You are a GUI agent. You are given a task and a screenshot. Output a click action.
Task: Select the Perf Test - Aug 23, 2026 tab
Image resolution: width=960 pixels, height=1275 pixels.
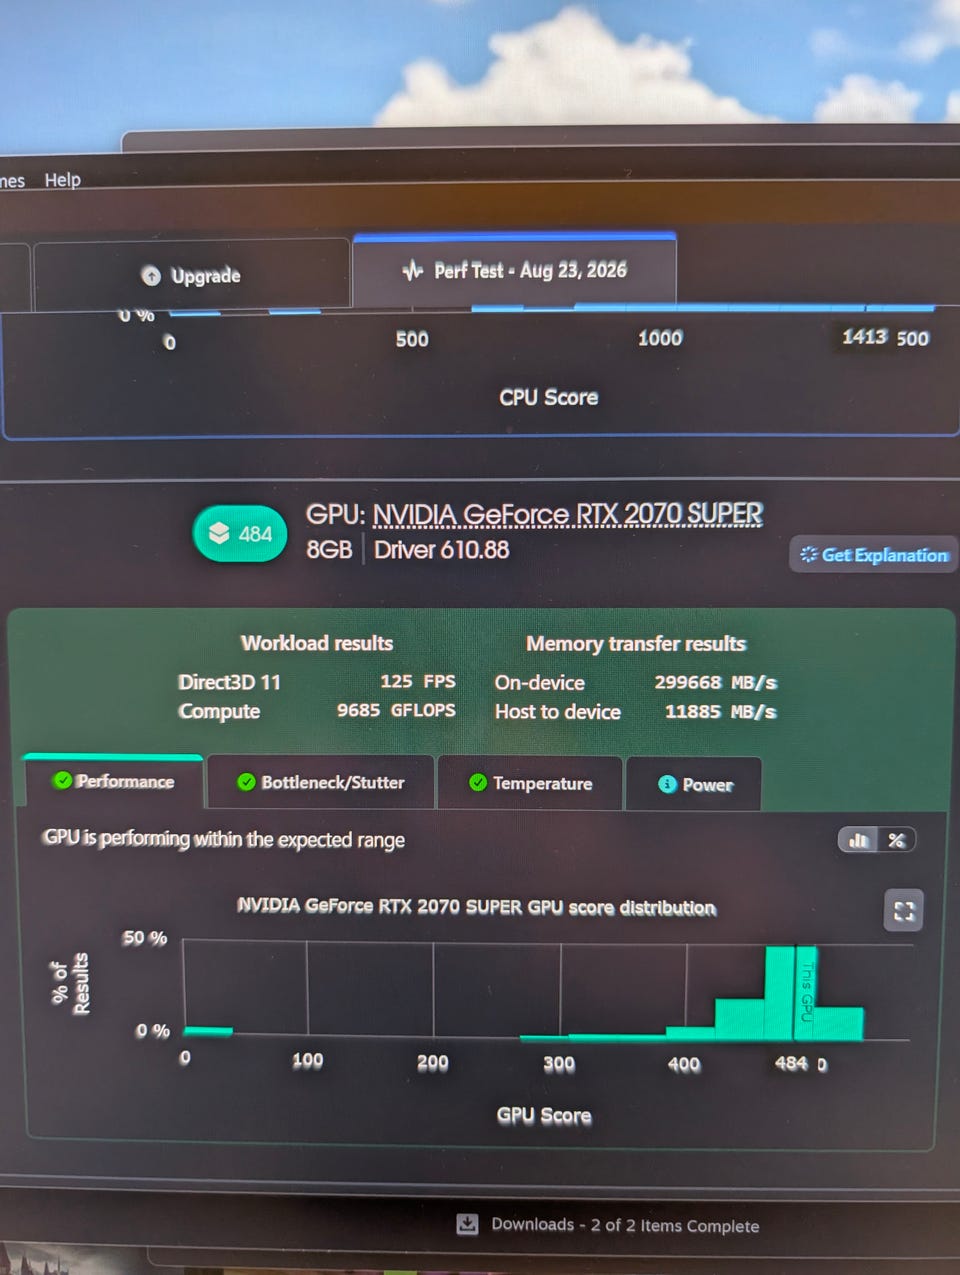point(514,270)
